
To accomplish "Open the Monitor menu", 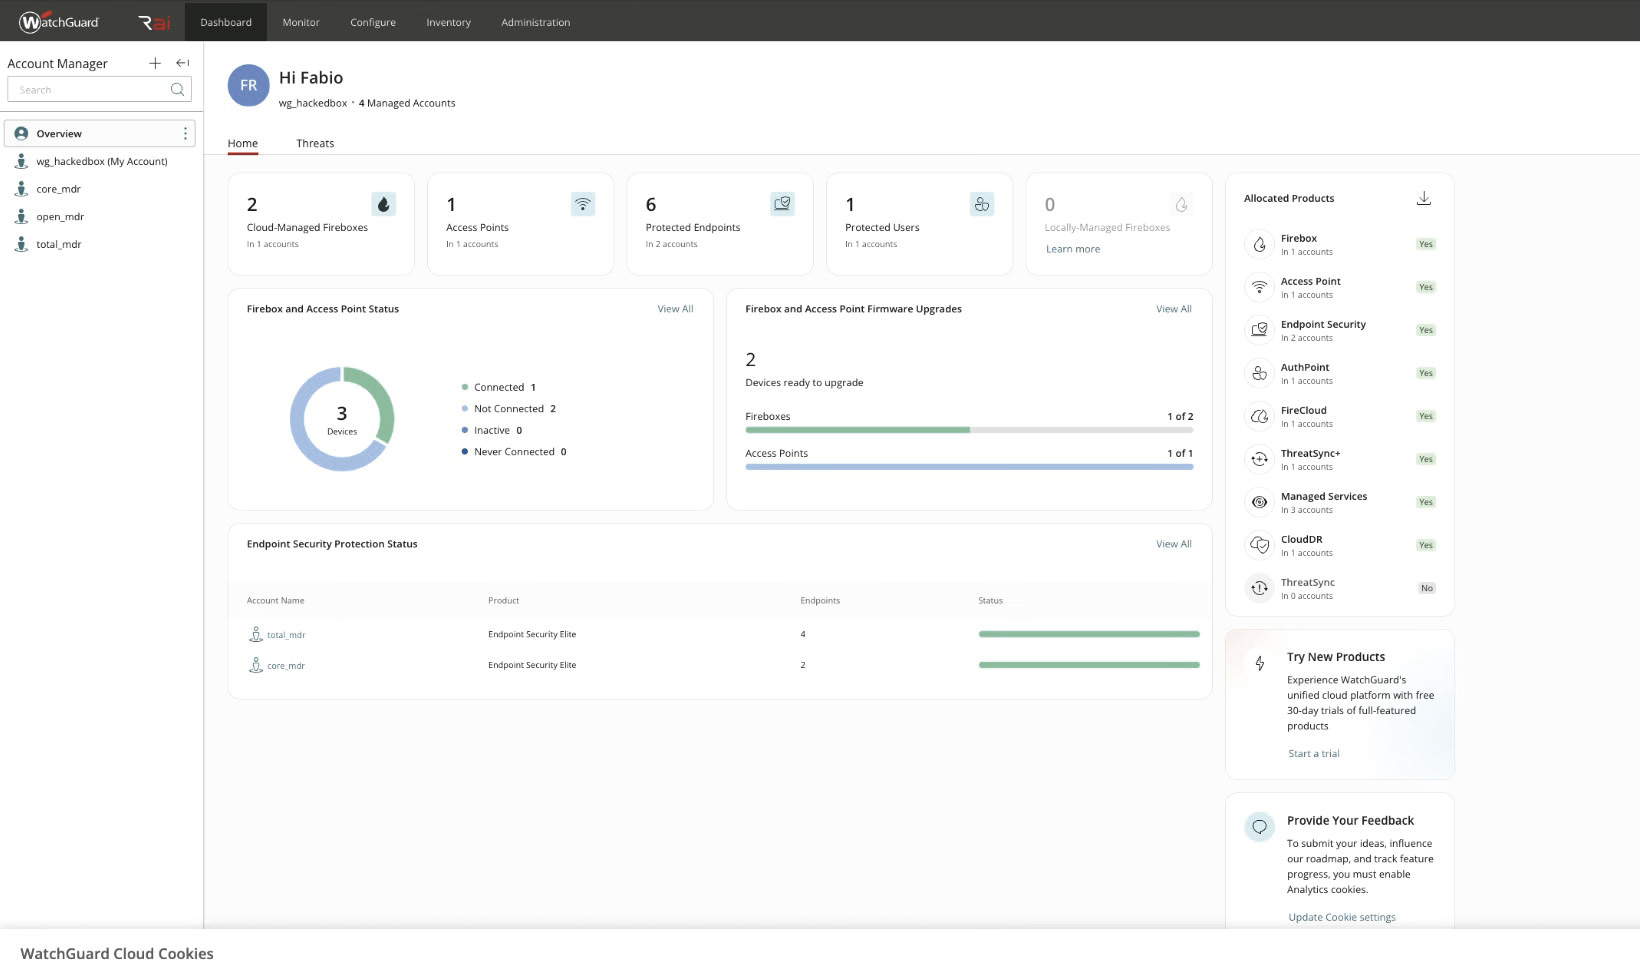I will [301, 22].
